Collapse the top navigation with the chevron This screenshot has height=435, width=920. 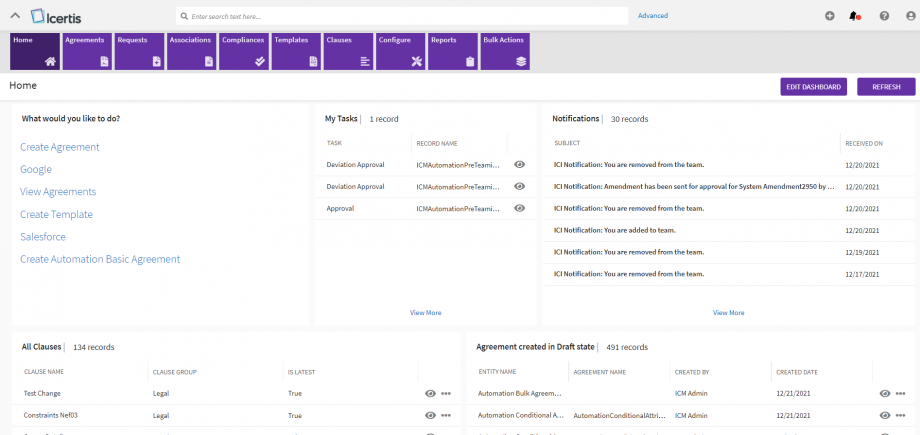pyautogui.click(x=16, y=16)
